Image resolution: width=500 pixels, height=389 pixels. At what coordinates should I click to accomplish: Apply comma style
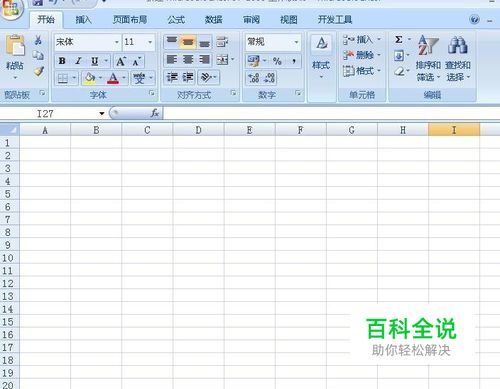[x=294, y=61]
